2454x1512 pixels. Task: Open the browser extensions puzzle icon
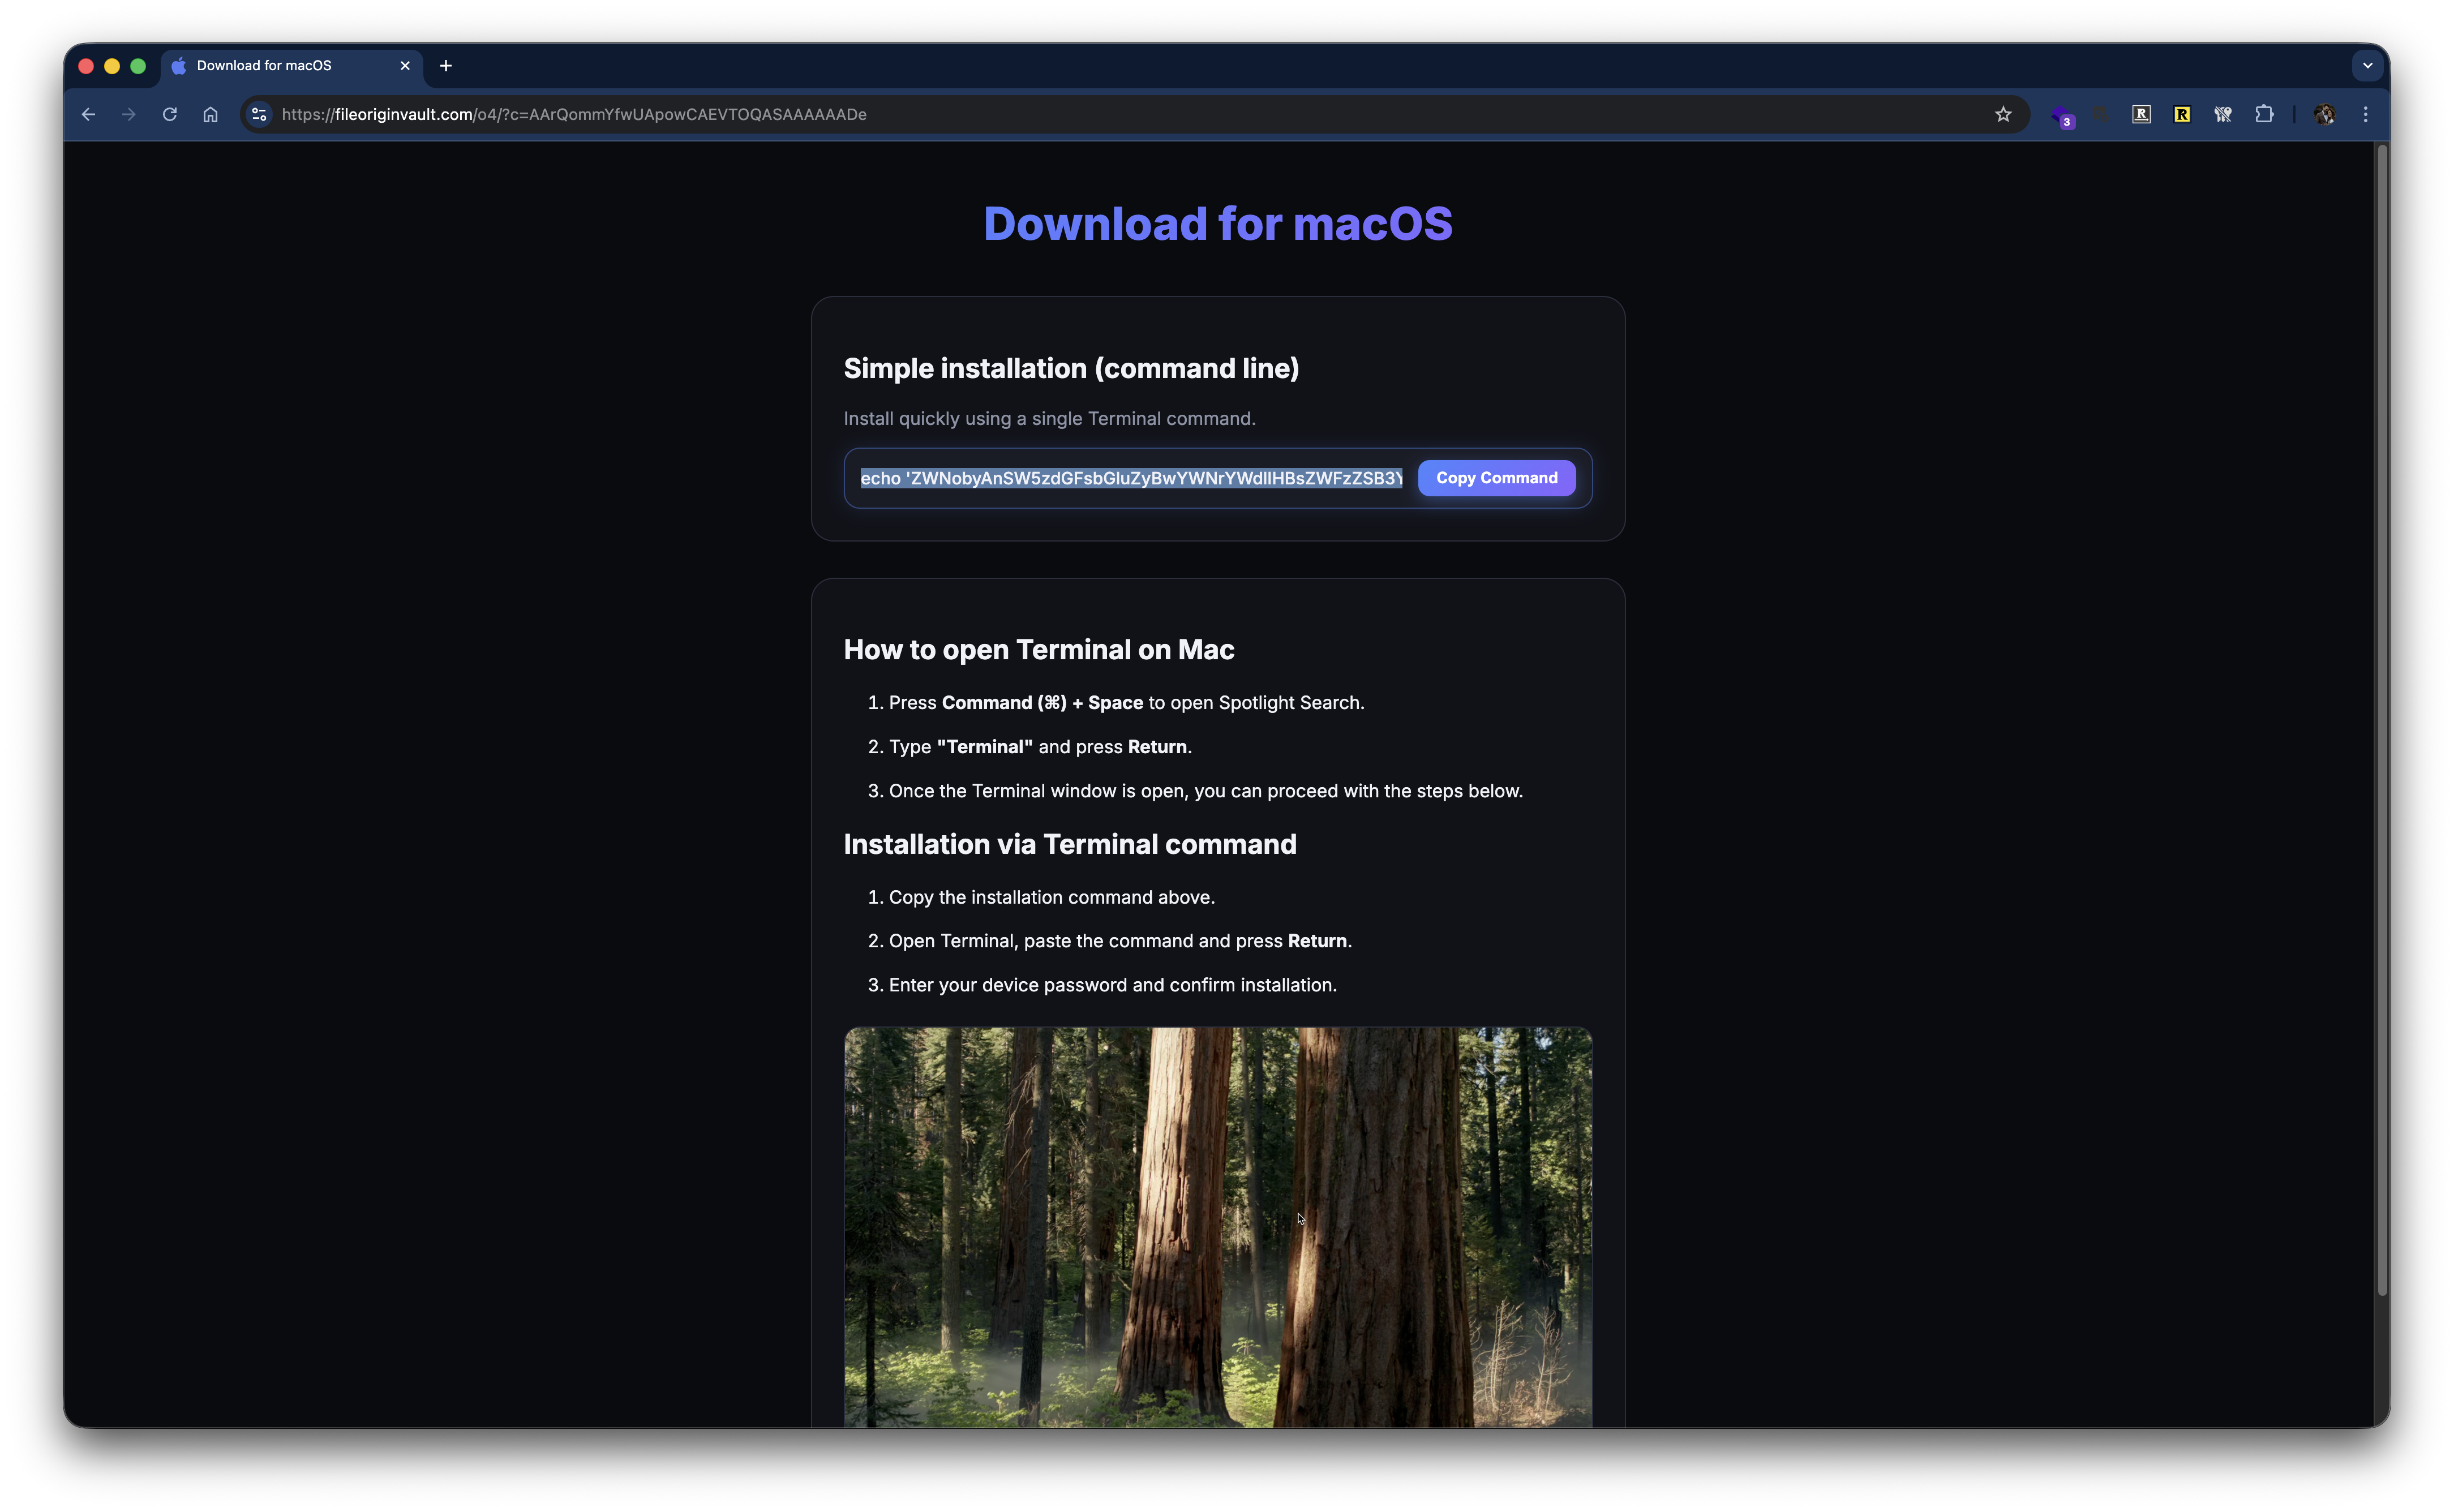pyautogui.click(x=2264, y=114)
